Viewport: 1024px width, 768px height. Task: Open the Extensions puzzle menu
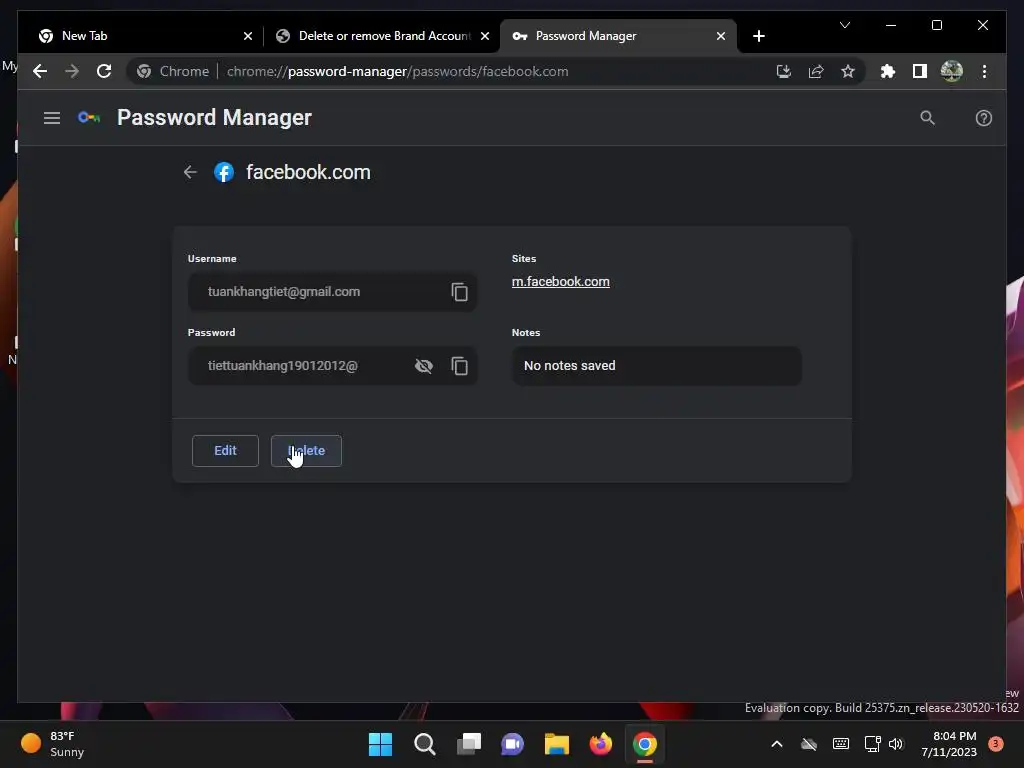(x=888, y=71)
